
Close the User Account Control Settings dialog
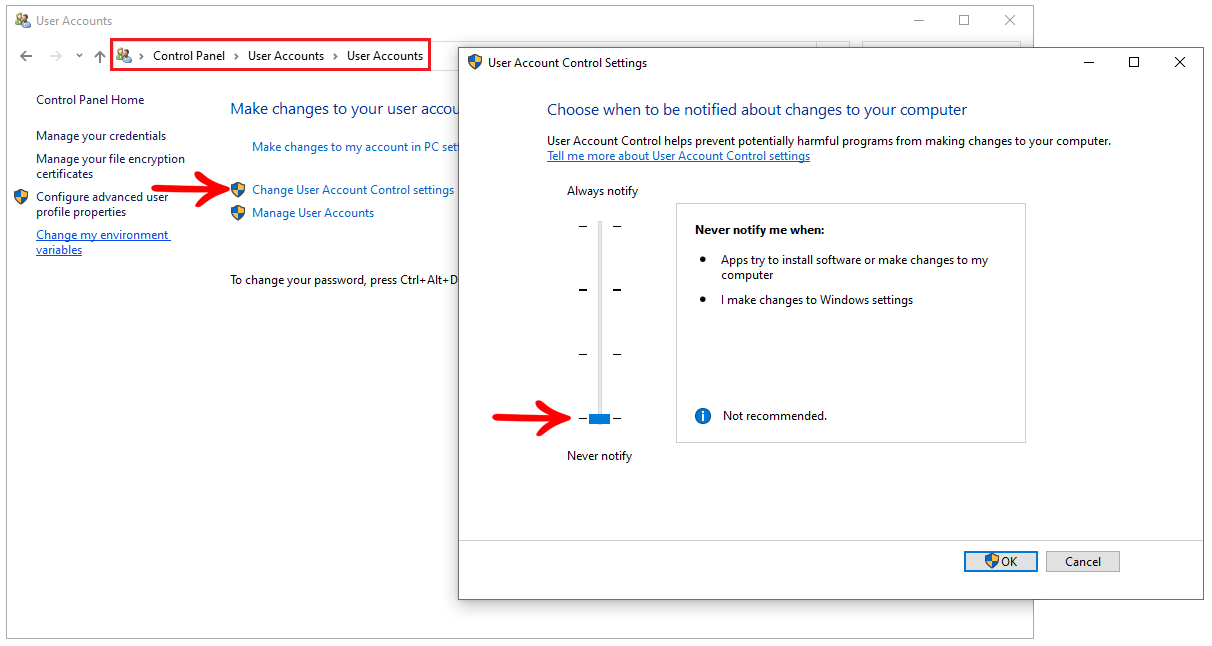(x=1180, y=62)
